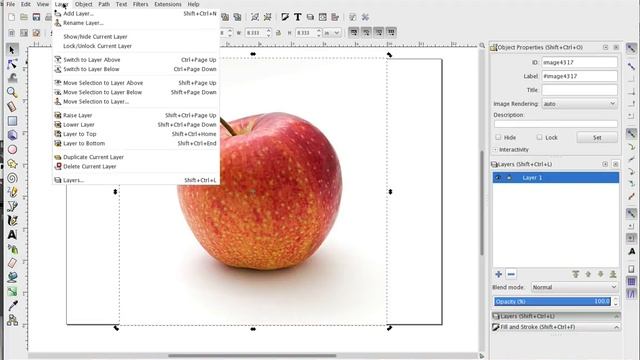640x360 pixels.
Task: Toggle first affect-transform button in toolbar
Action: pos(354,32)
